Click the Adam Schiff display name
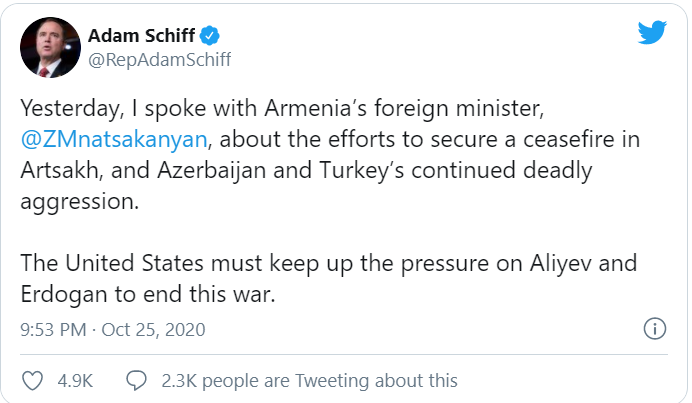Image resolution: width=692 pixels, height=403 pixels. (142, 36)
